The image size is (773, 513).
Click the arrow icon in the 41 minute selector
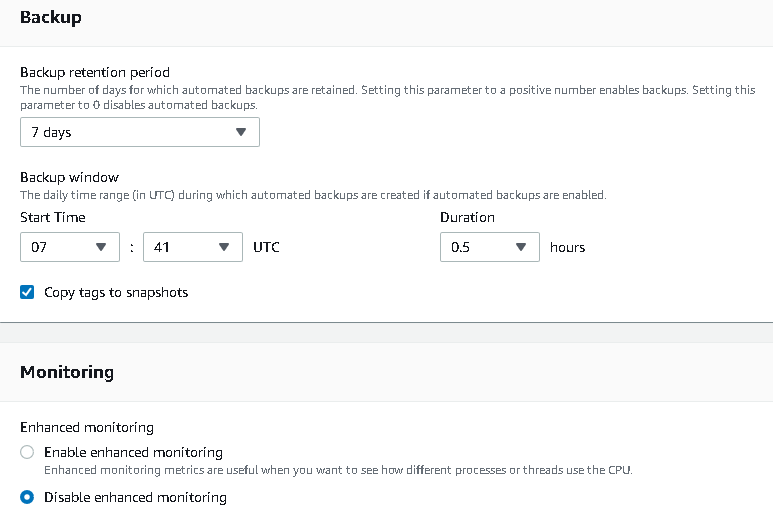point(224,247)
